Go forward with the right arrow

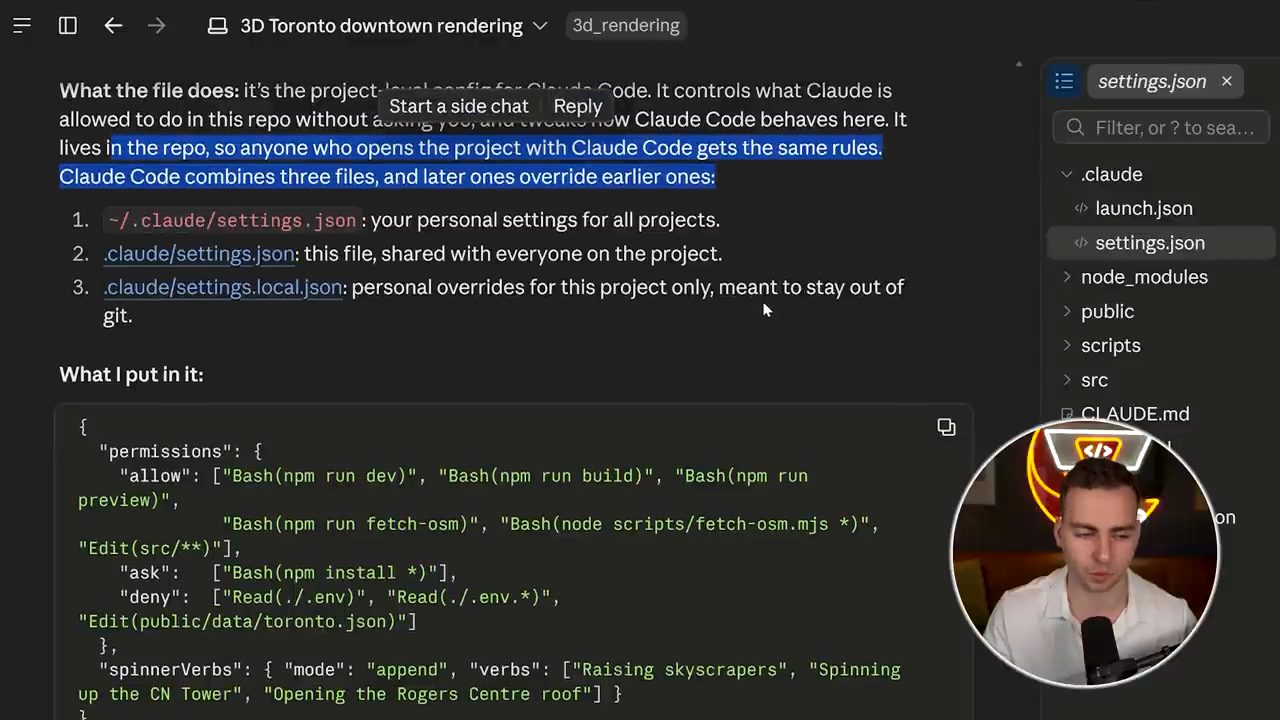point(156,26)
